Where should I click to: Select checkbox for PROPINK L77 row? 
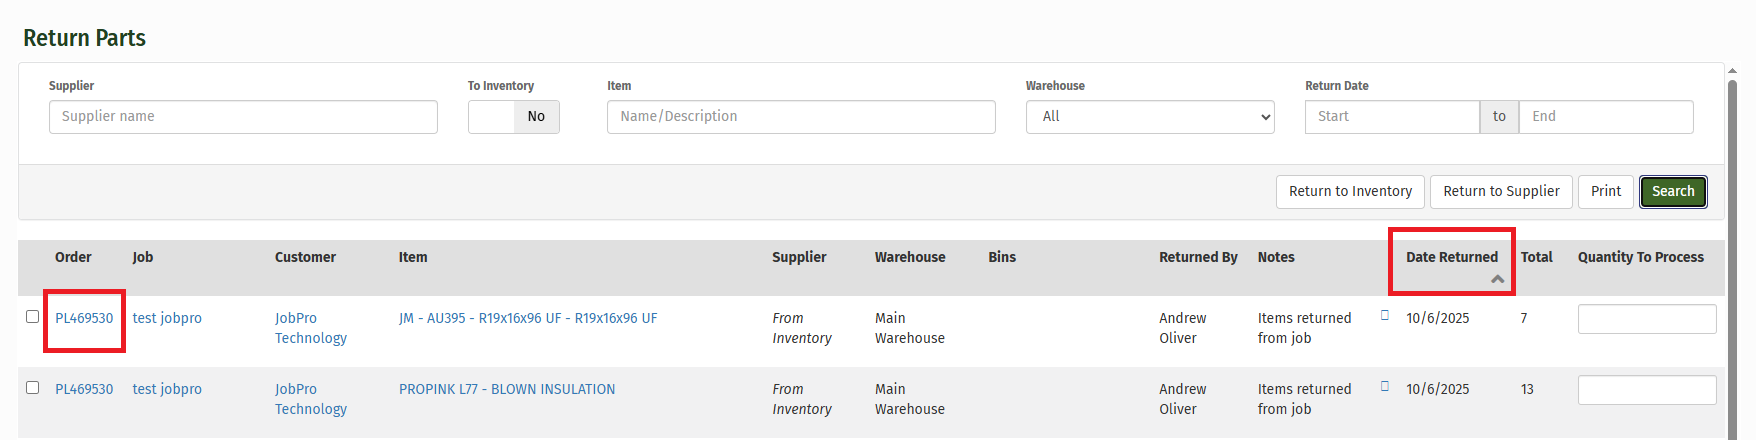(33, 388)
